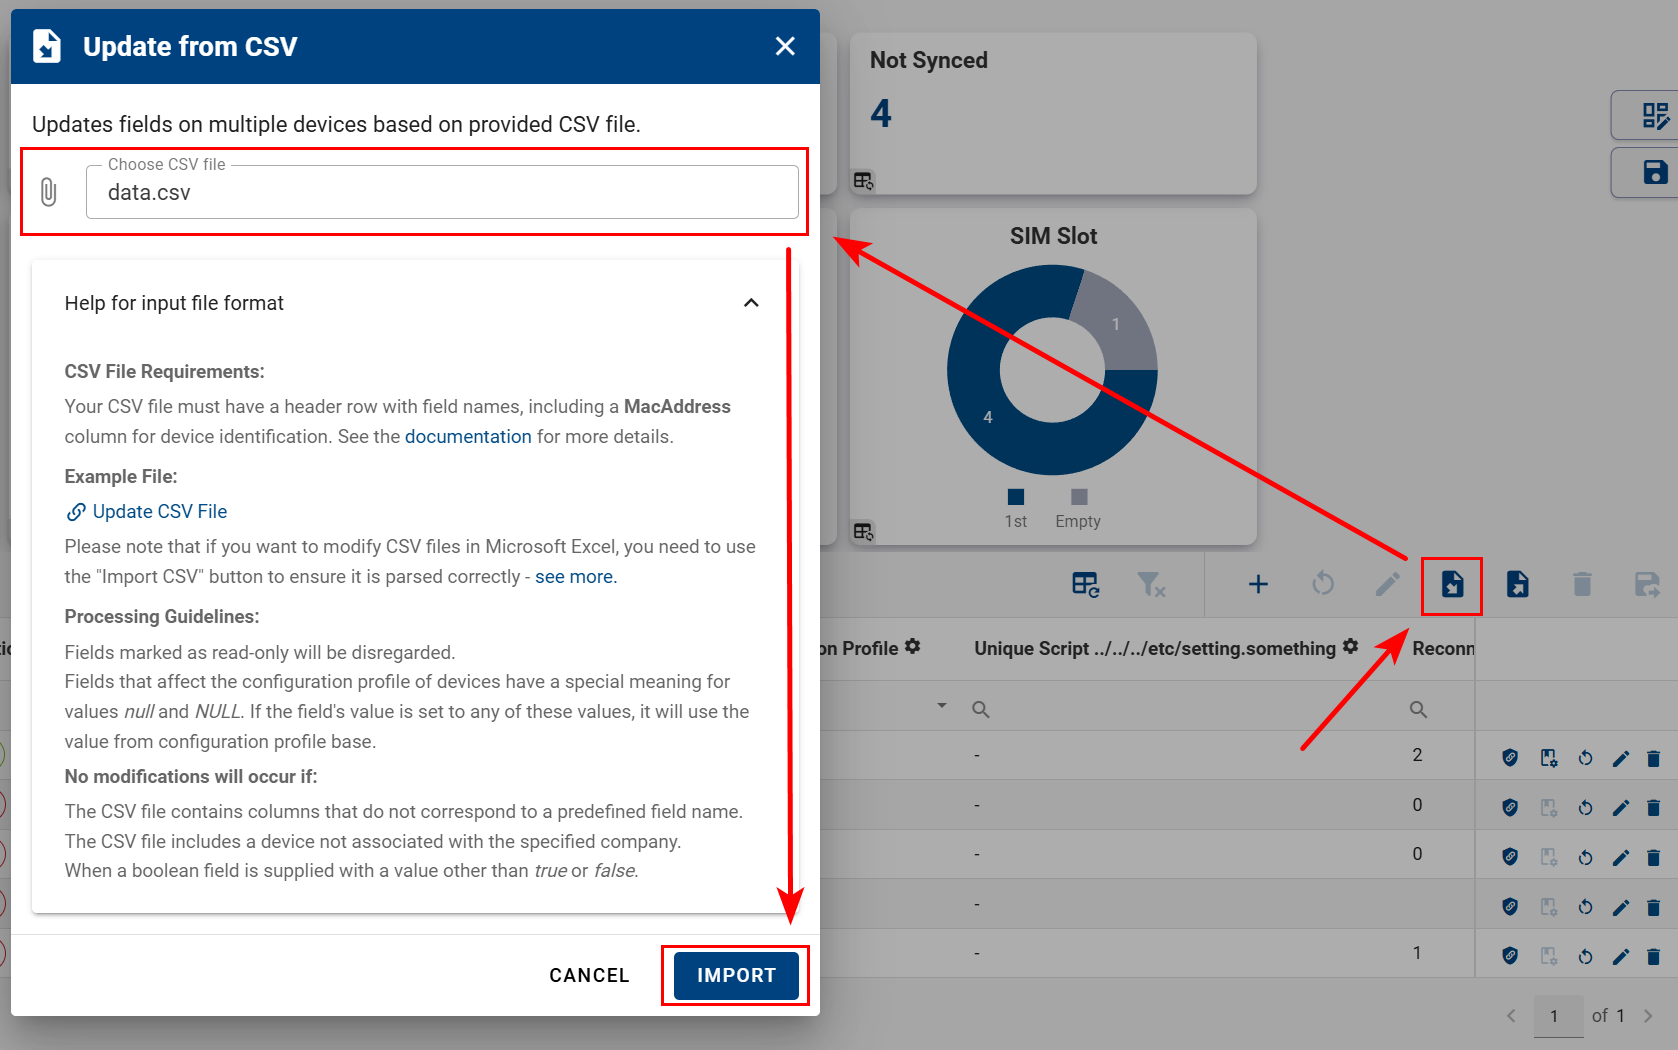This screenshot has width=1678, height=1050.
Task: Open the filter dropdown arrow under Profile column
Action: [x=941, y=706]
